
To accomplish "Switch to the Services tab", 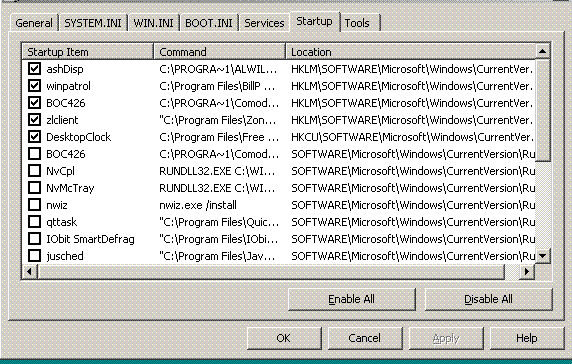I will coord(264,23).
